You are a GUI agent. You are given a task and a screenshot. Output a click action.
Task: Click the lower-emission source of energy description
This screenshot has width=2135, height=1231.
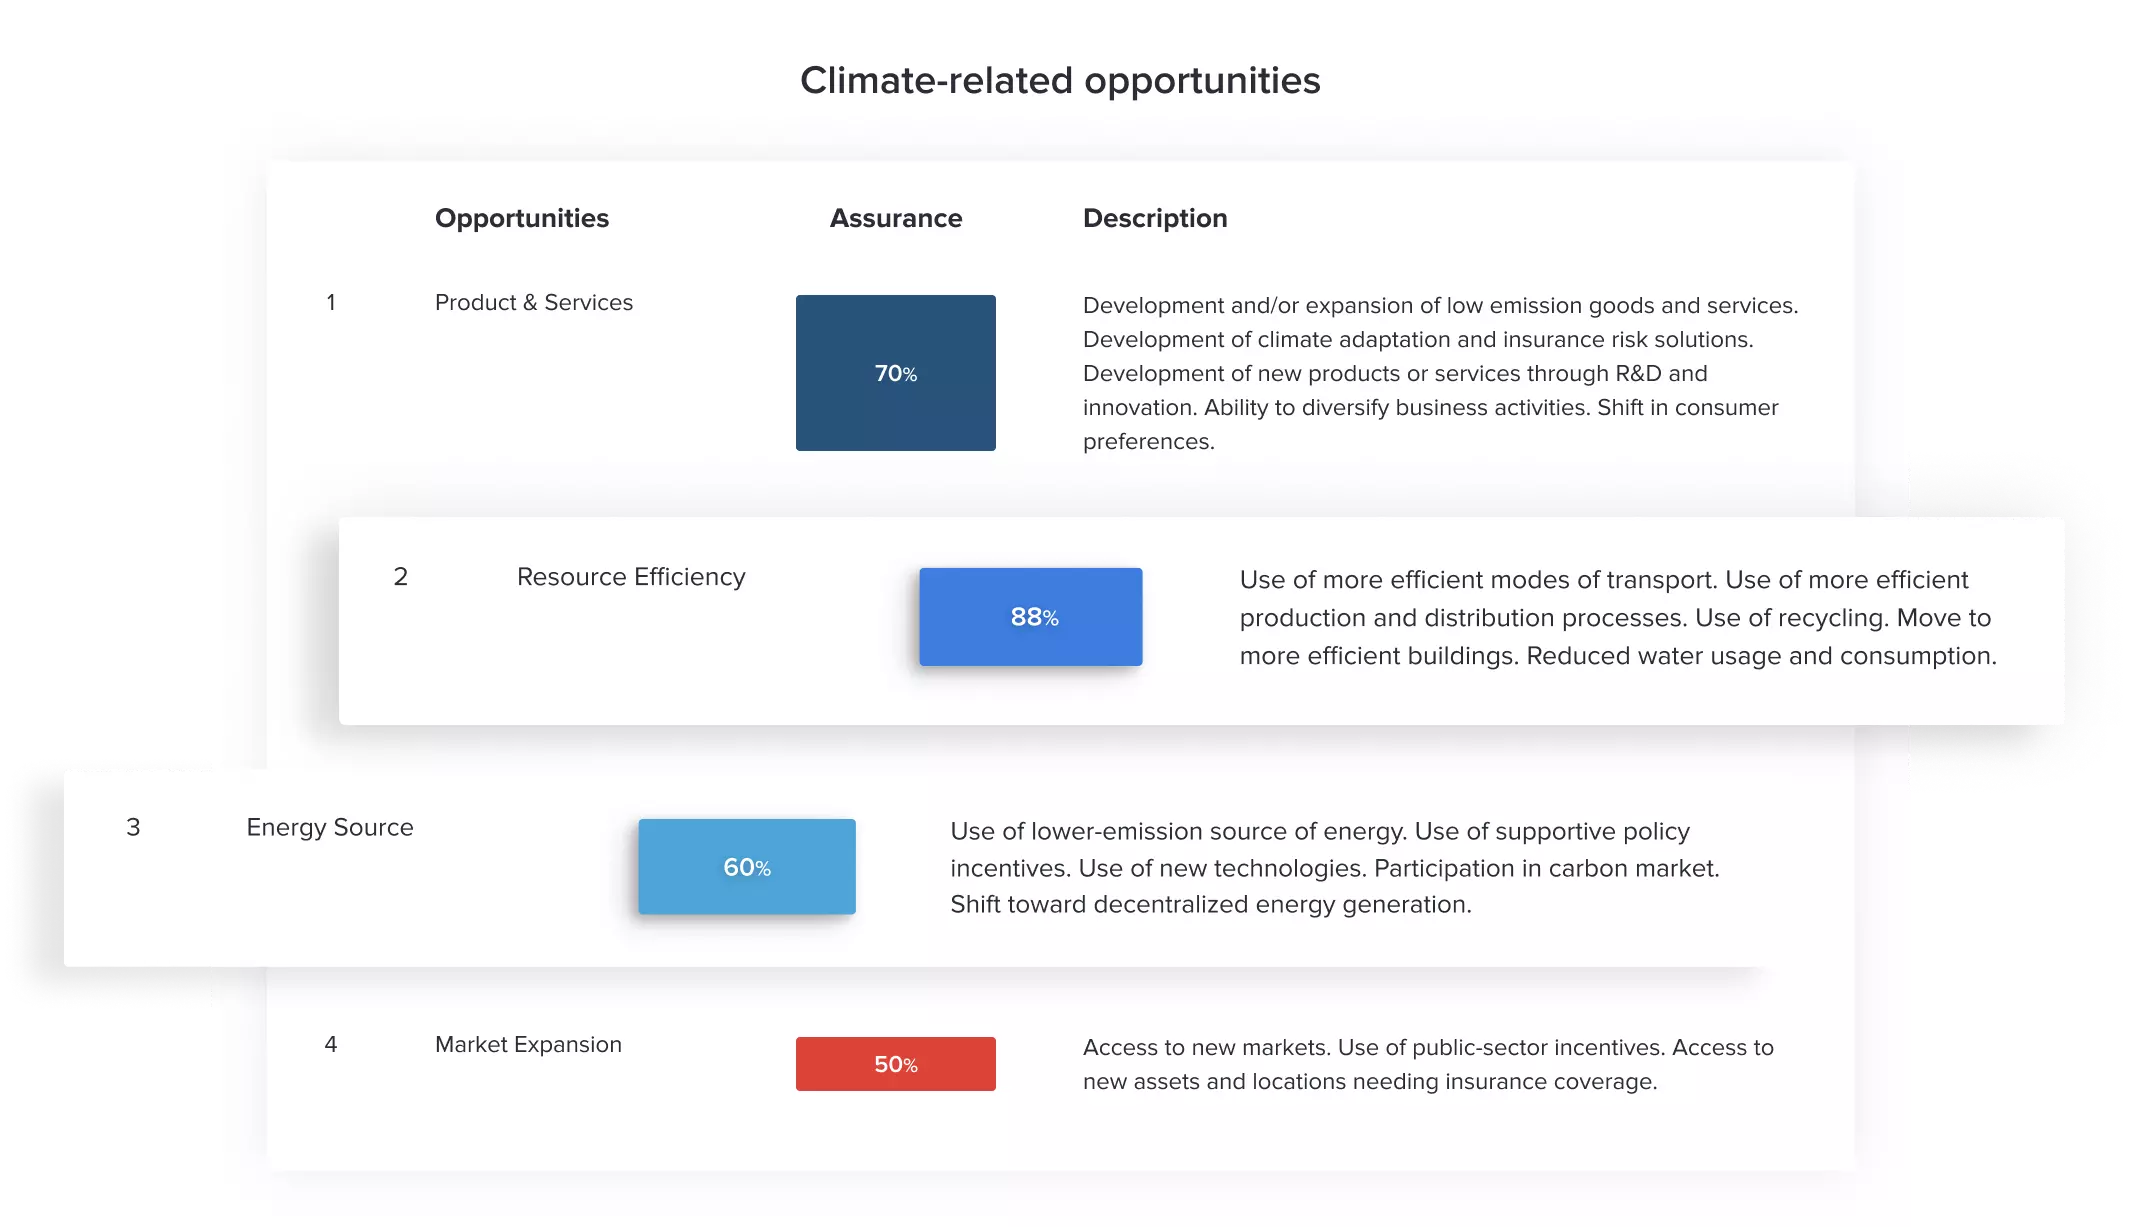pos(1335,867)
